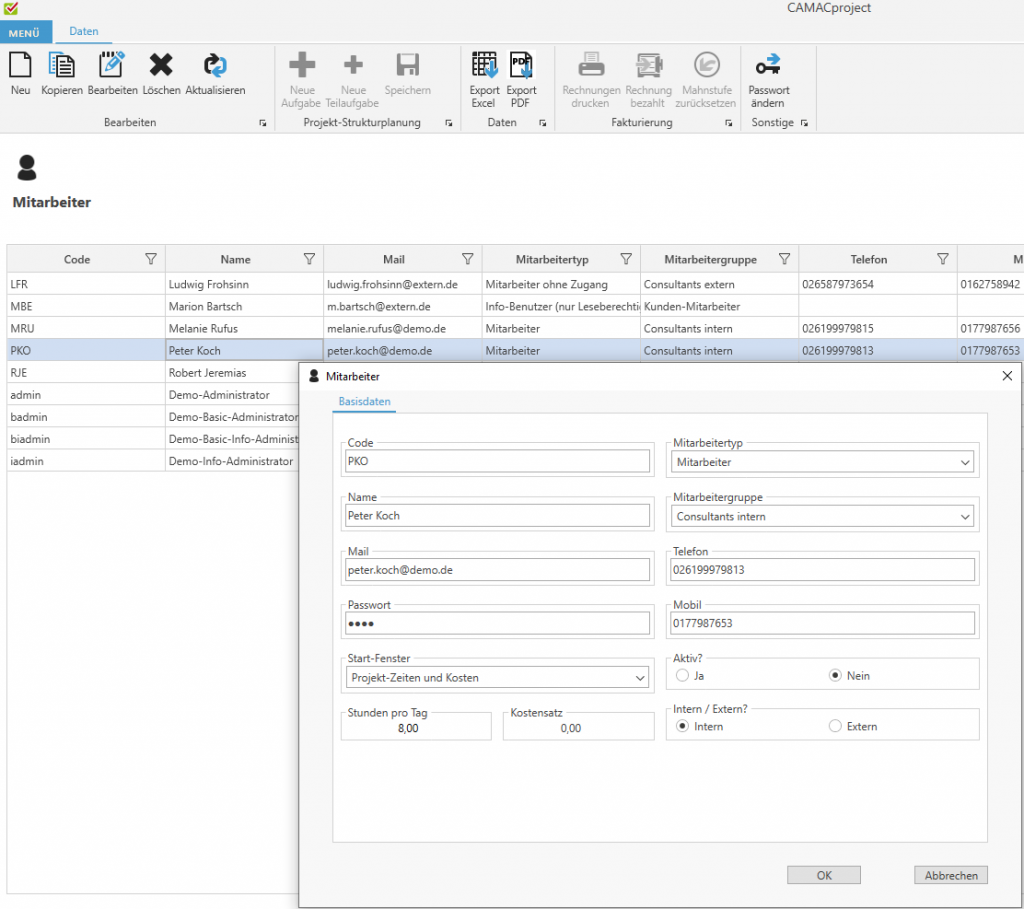Open Passwort ändern key icon
The width and height of the screenshot is (1024, 909).
[x=768, y=65]
